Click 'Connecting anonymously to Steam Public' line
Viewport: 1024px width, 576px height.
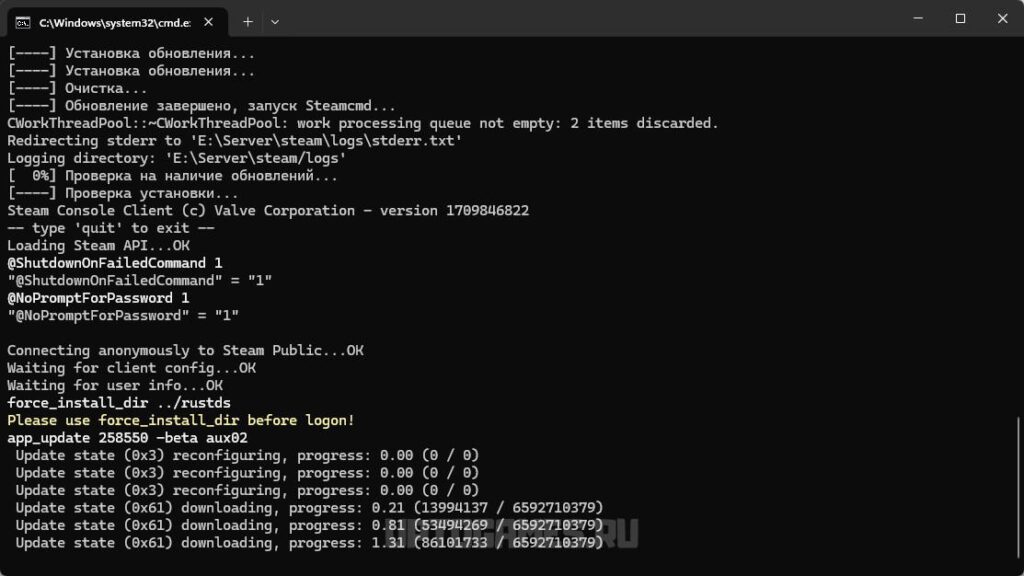click(185, 350)
